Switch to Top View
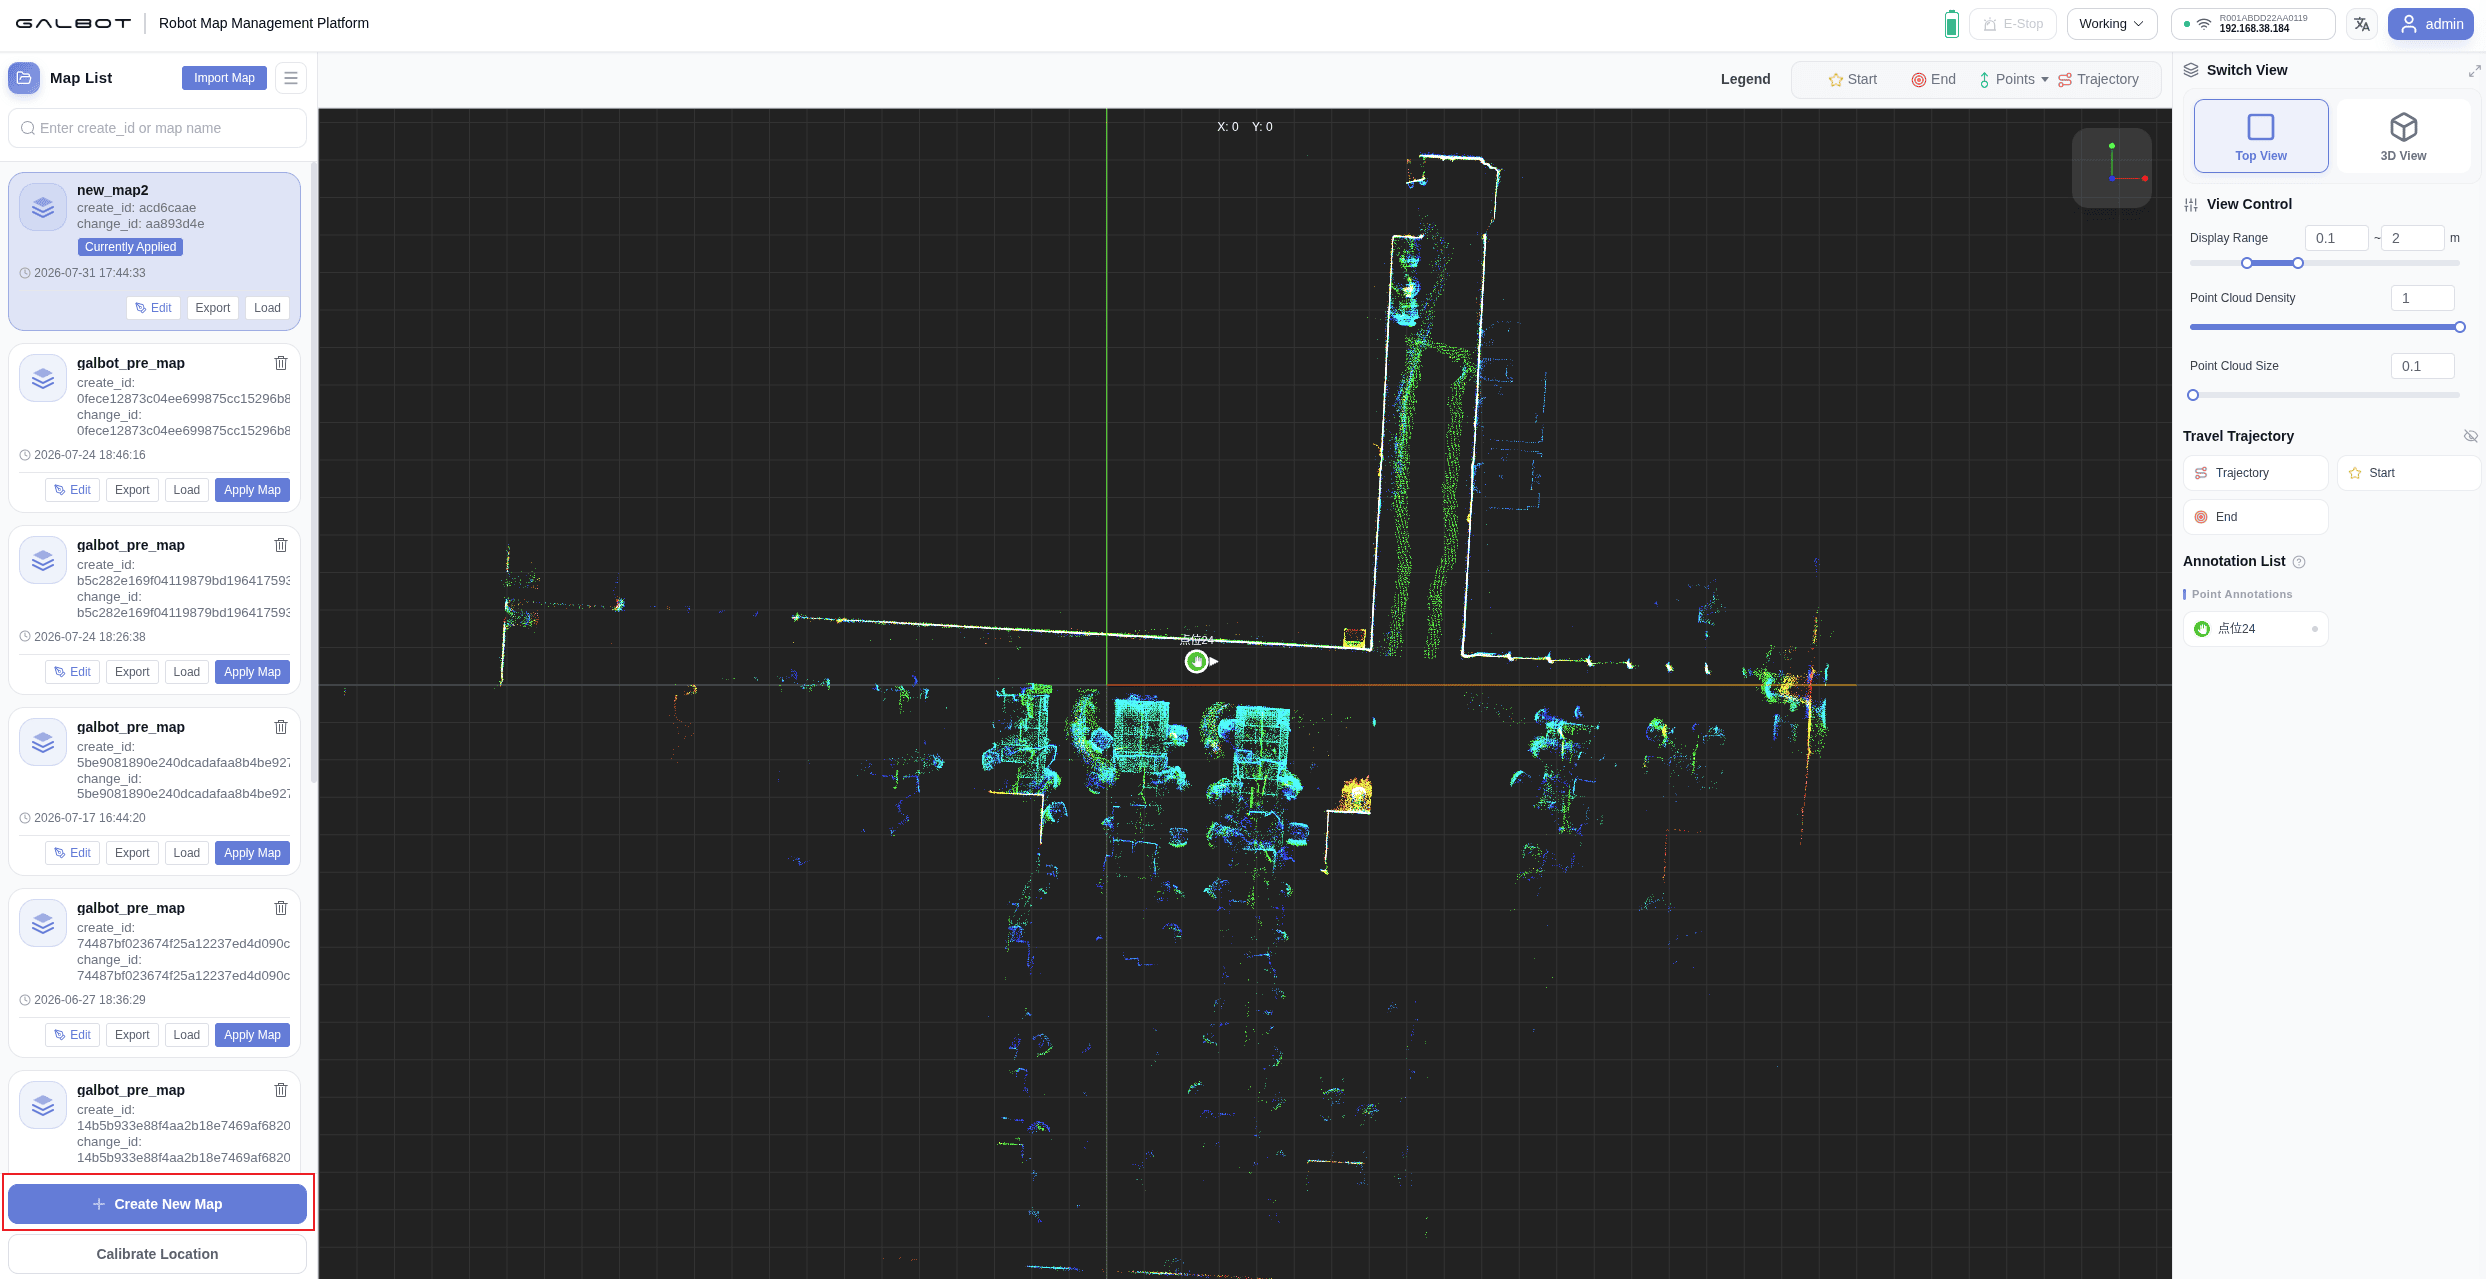 pos(2260,136)
